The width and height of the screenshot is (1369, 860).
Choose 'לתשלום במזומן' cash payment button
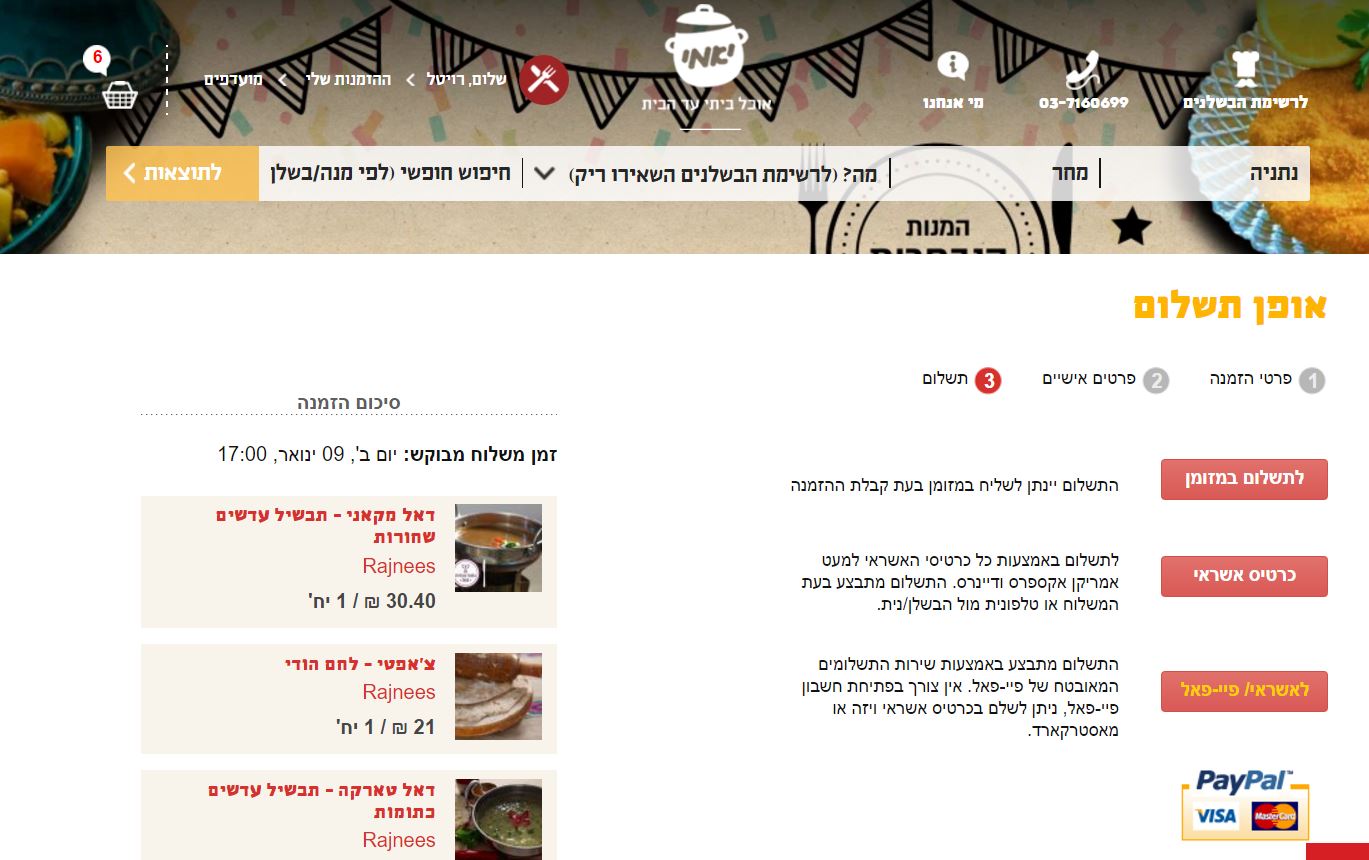coord(1244,479)
